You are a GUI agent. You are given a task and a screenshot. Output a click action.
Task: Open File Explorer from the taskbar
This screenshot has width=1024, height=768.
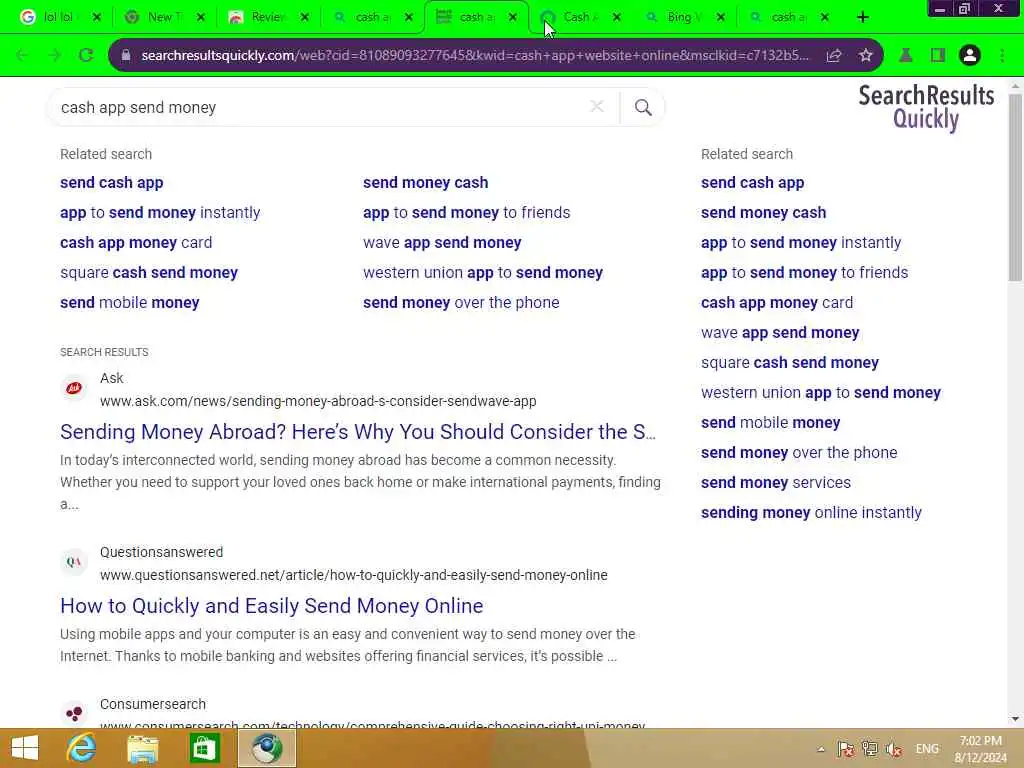(142, 749)
